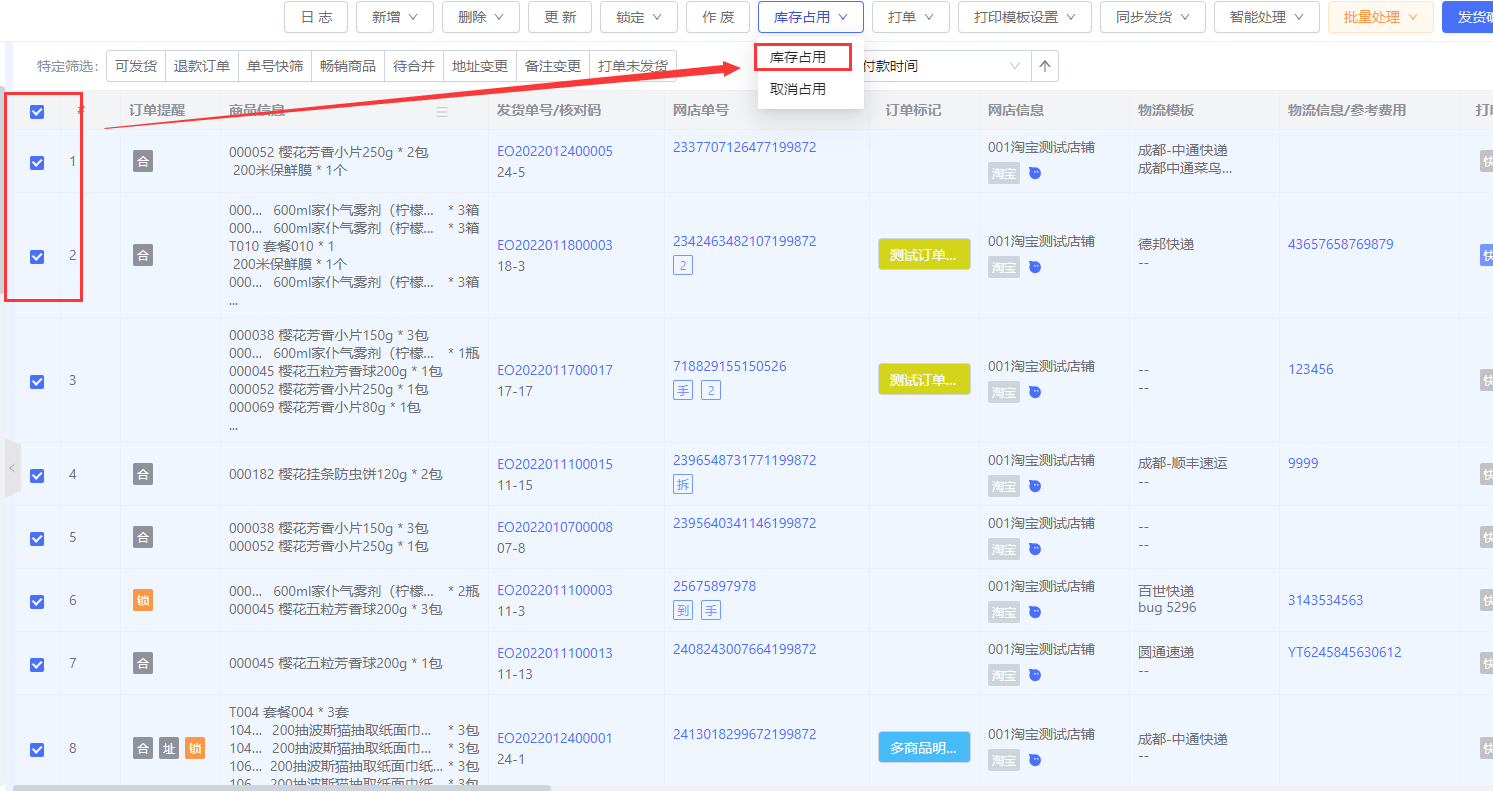Click the blue Wangwang chat icon in row 4
The height and width of the screenshot is (791, 1493).
(1035, 486)
